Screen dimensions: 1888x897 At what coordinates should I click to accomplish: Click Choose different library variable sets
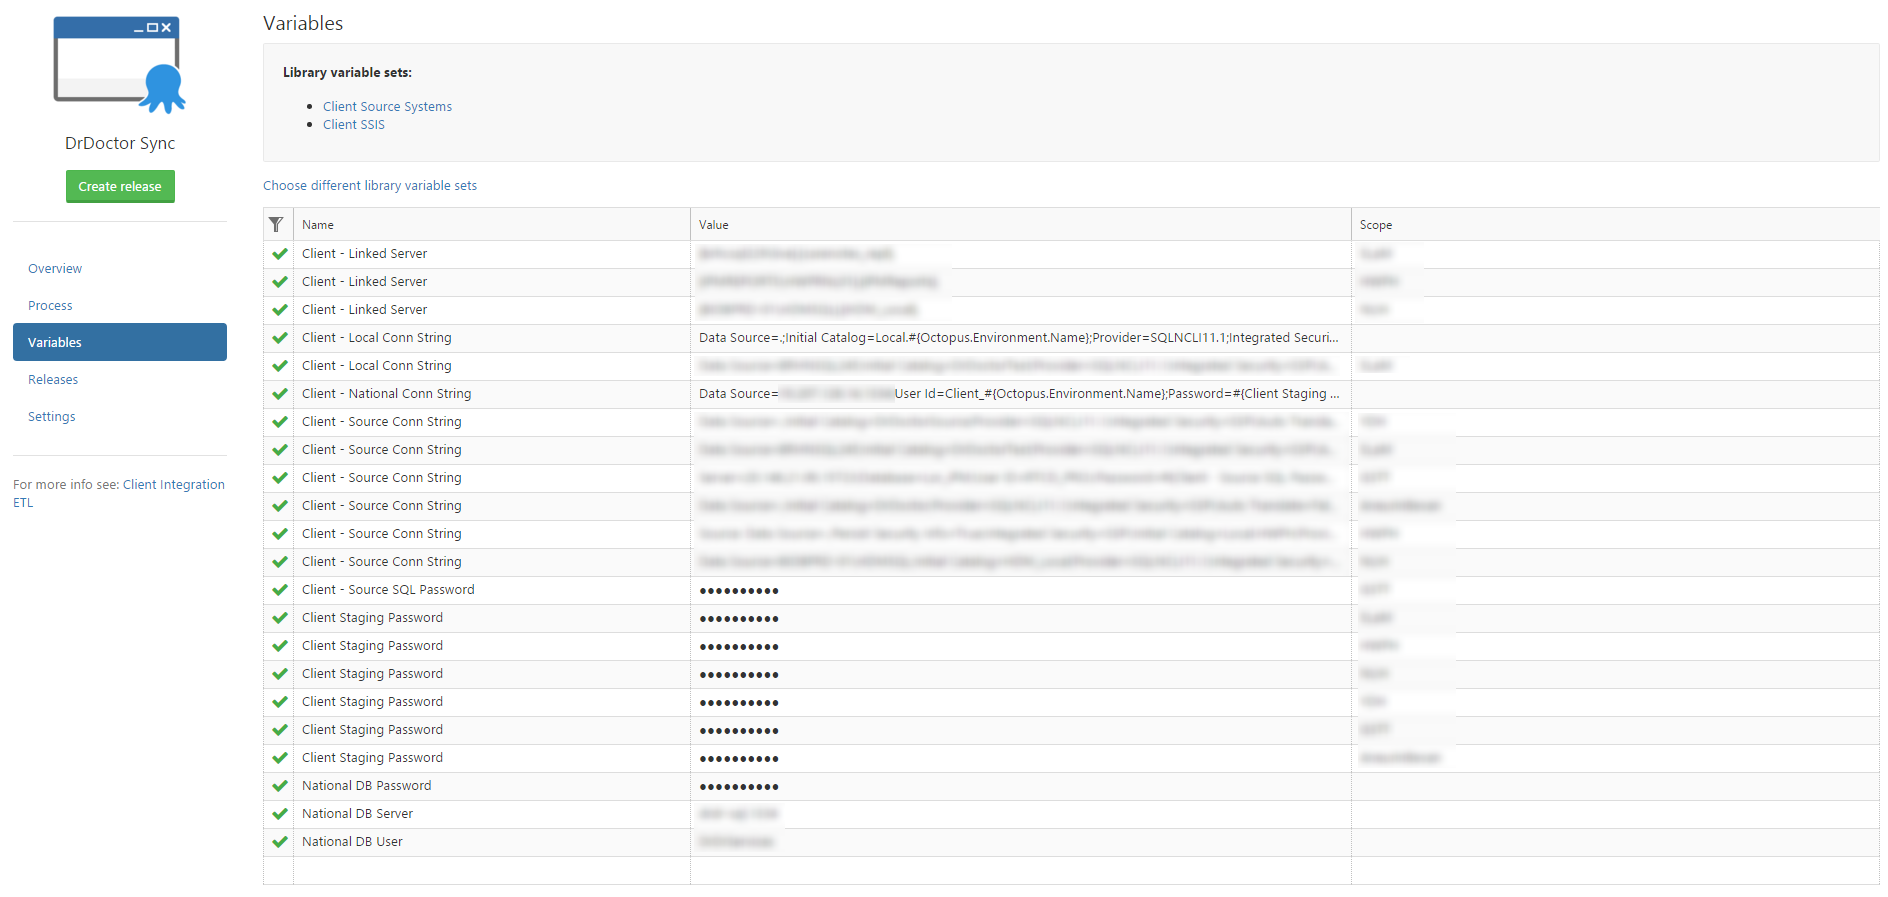pyautogui.click(x=370, y=186)
